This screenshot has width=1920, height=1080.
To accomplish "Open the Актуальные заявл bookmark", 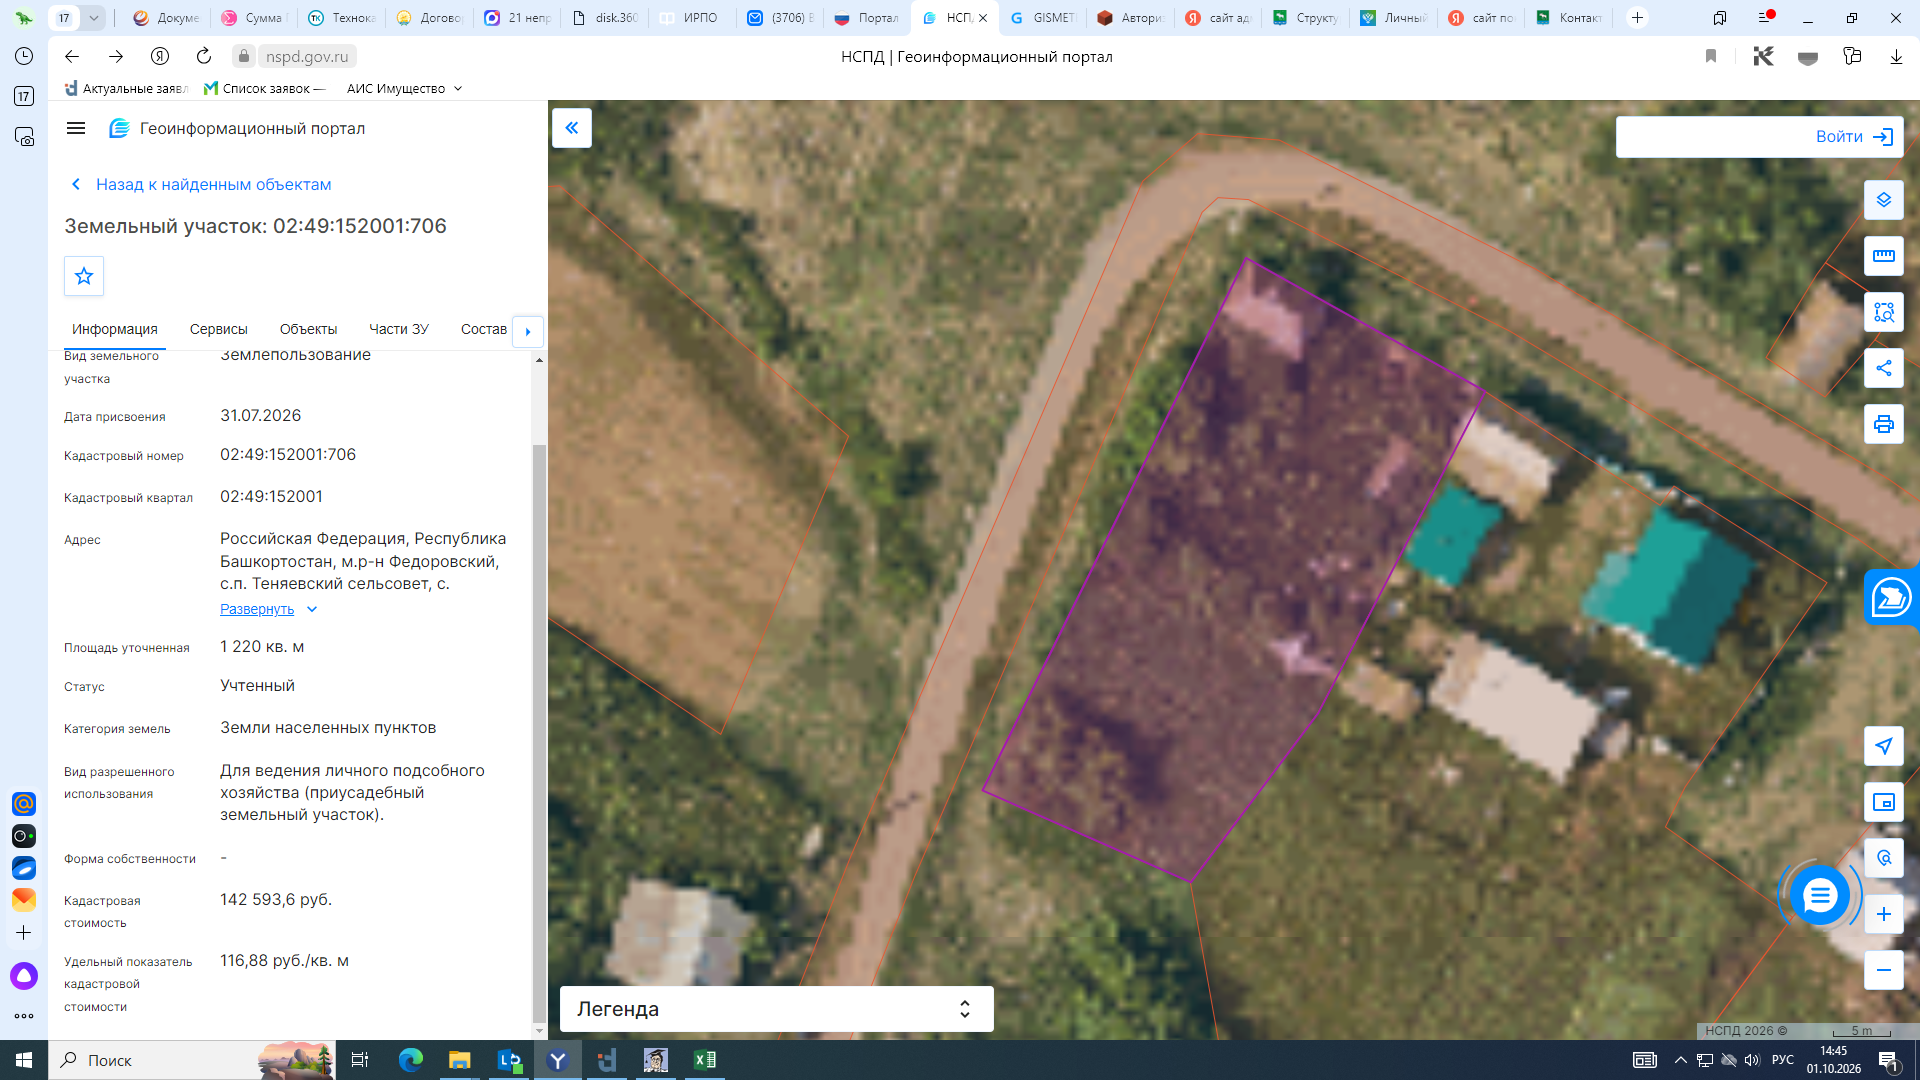I will pyautogui.click(x=126, y=89).
